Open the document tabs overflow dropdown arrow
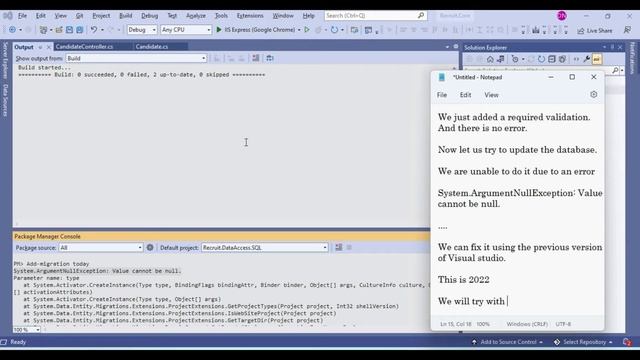Viewport: 640px width, 360px height. pyautogui.click(x=447, y=47)
